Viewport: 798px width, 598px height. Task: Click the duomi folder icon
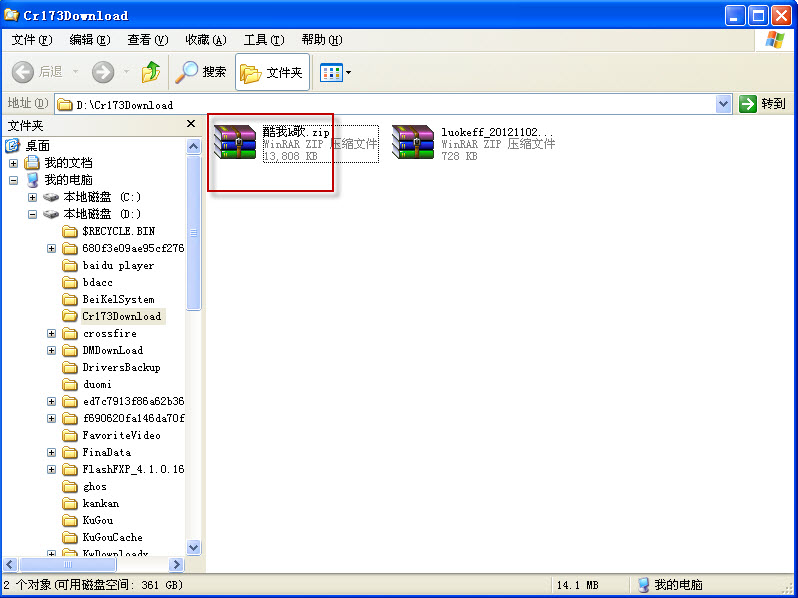(x=70, y=384)
